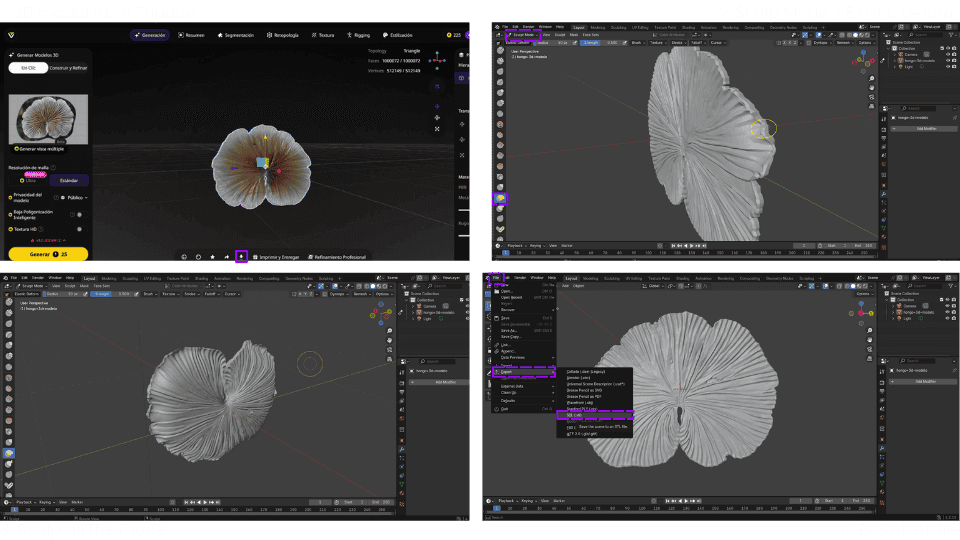This screenshot has width=960, height=540.
Task: Select the highlighted Elastic Deform brush in step 2
Action: point(500,198)
